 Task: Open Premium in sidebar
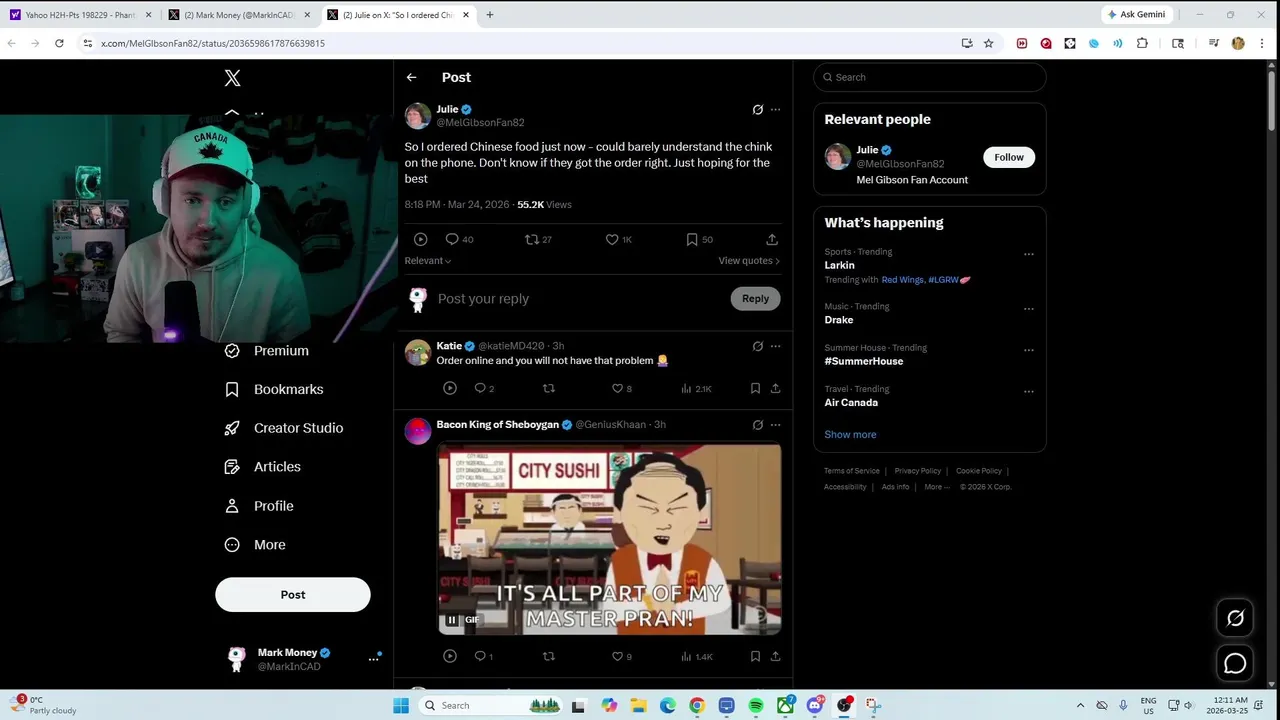[267, 351]
